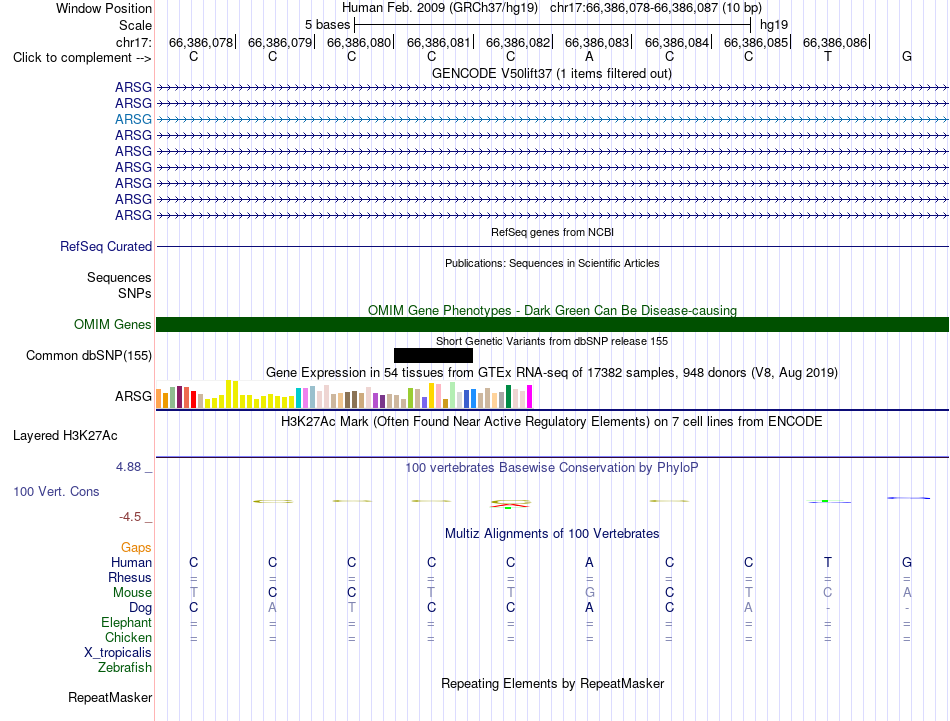Click base T in the Dog alignment row
The width and height of the screenshot is (950, 721).
click(351, 608)
